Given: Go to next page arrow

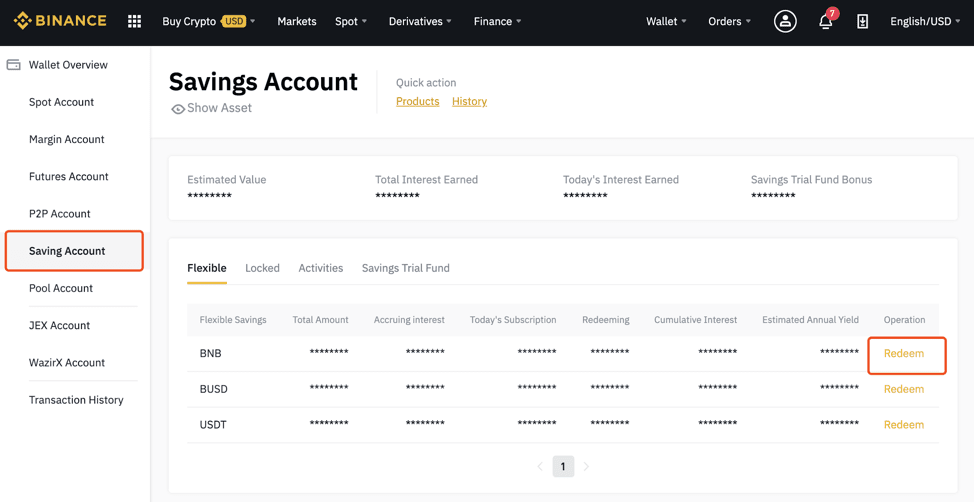Looking at the screenshot, I should (586, 466).
